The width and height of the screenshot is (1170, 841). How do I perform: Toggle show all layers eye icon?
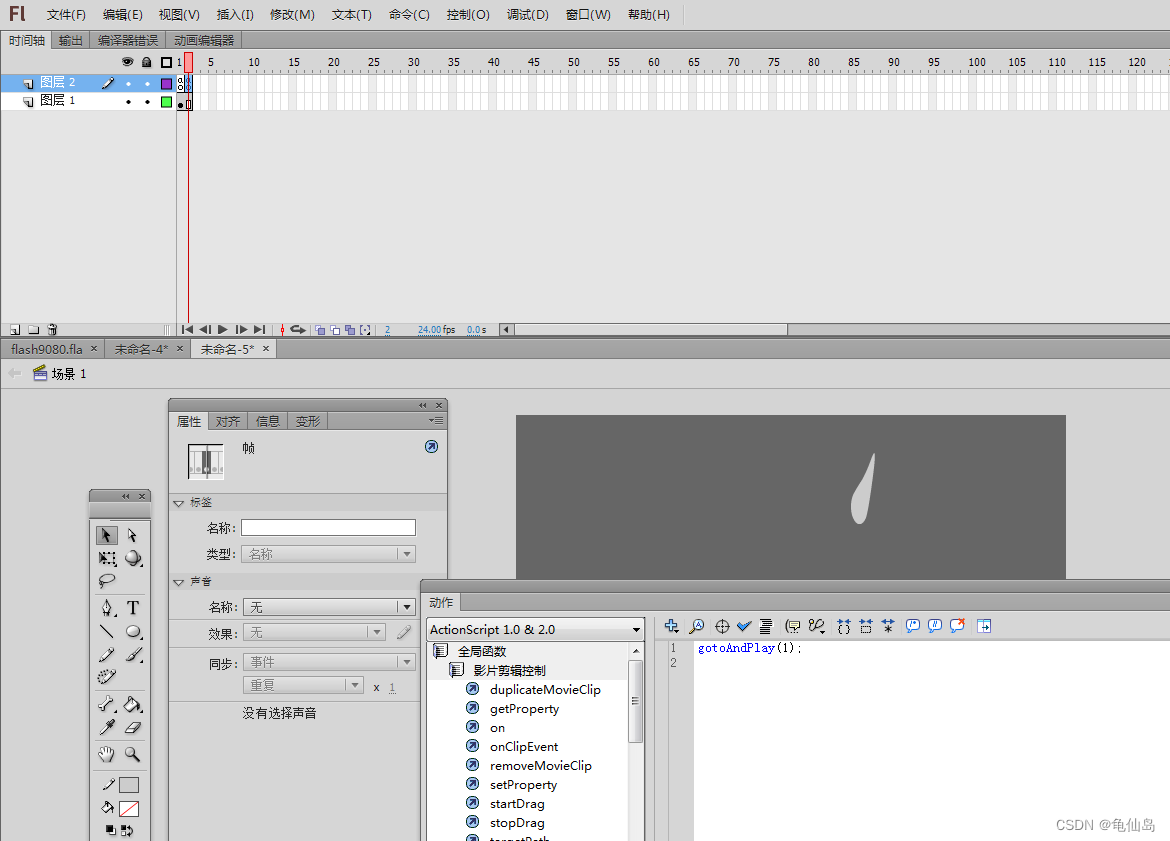[x=128, y=62]
